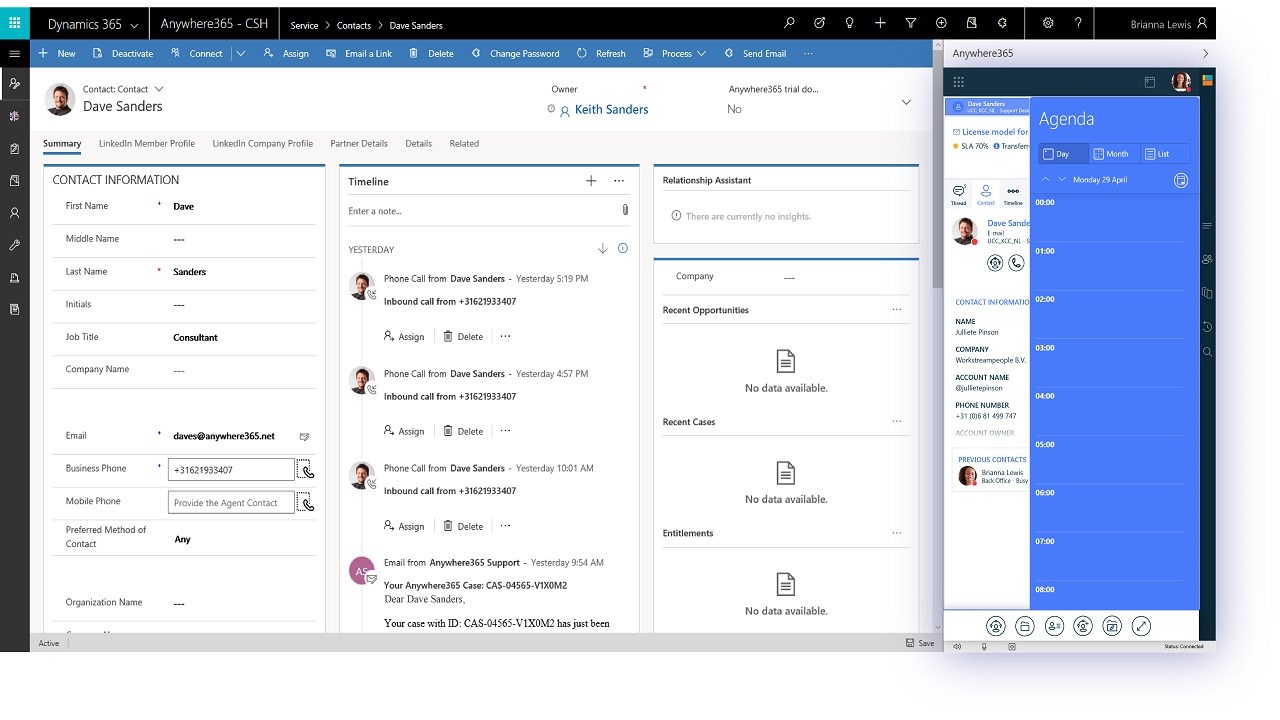
Task: Open the Connect split-button dropdown arrow
Action: click(x=240, y=53)
